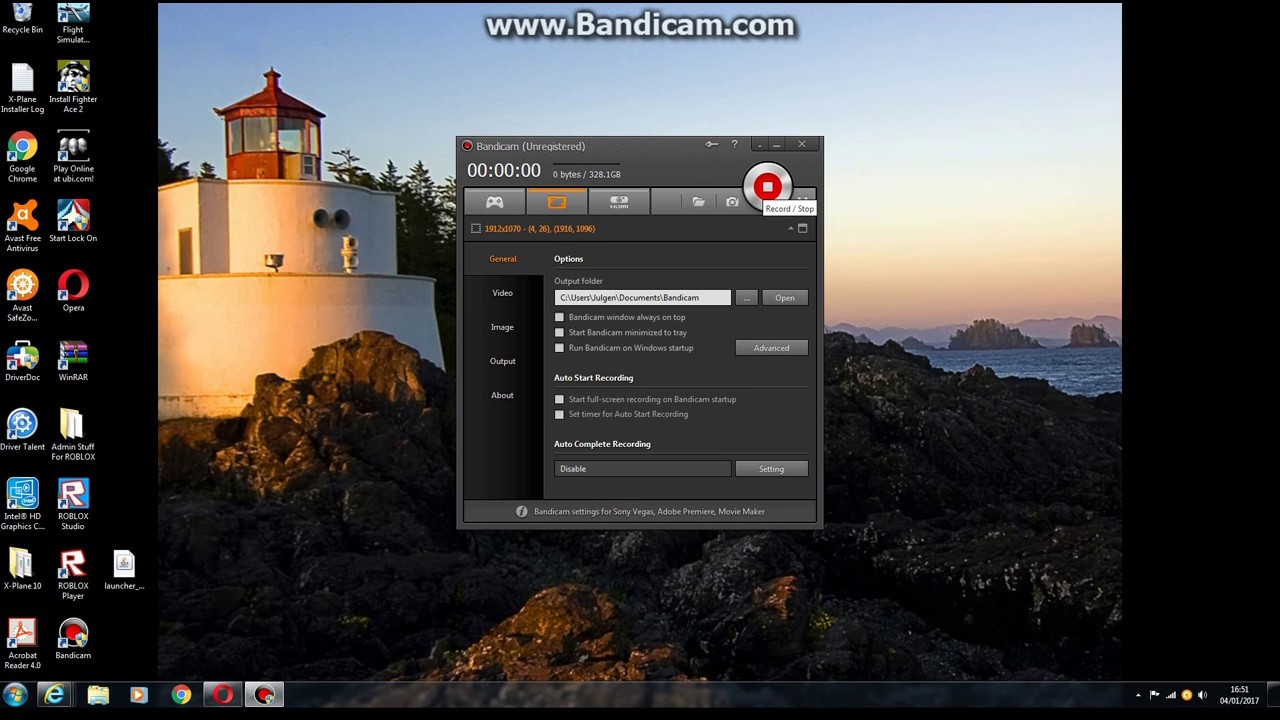1280x720 pixels.
Task: Open the Video settings tab
Action: point(502,293)
